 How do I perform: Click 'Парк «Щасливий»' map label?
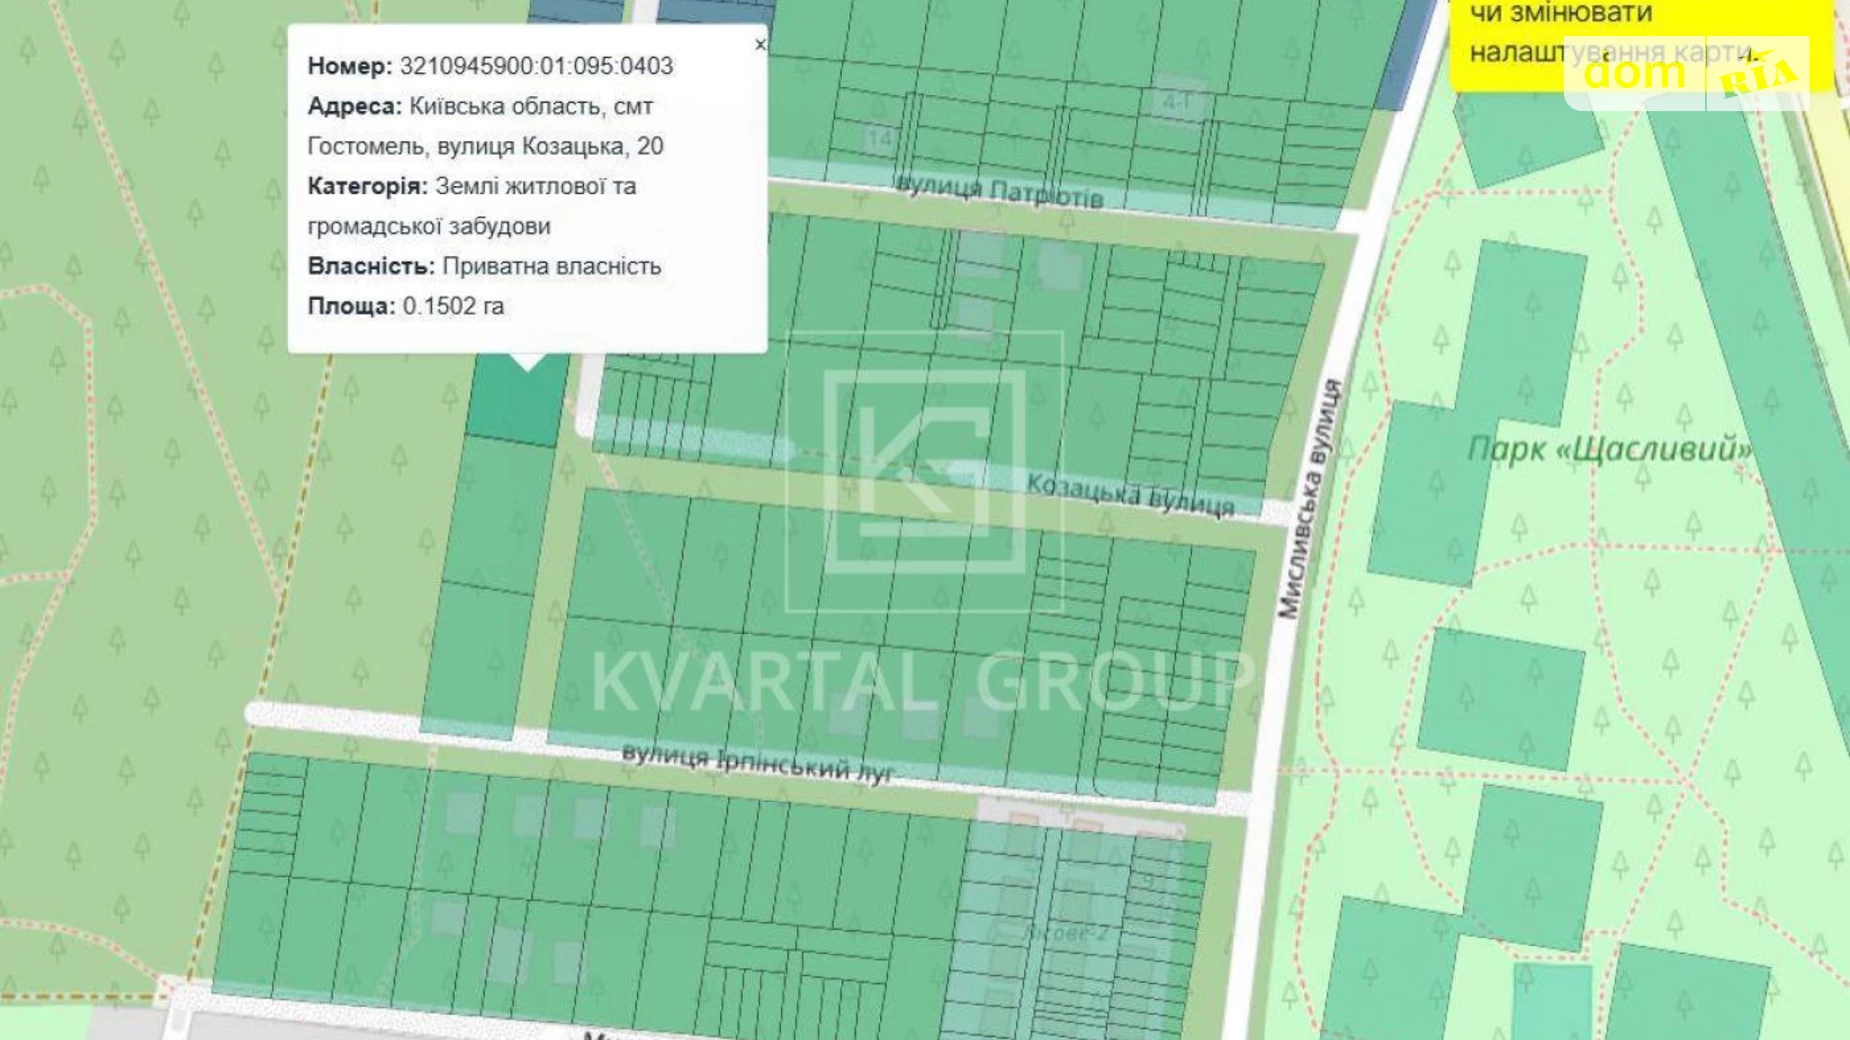tap(1609, 449)
